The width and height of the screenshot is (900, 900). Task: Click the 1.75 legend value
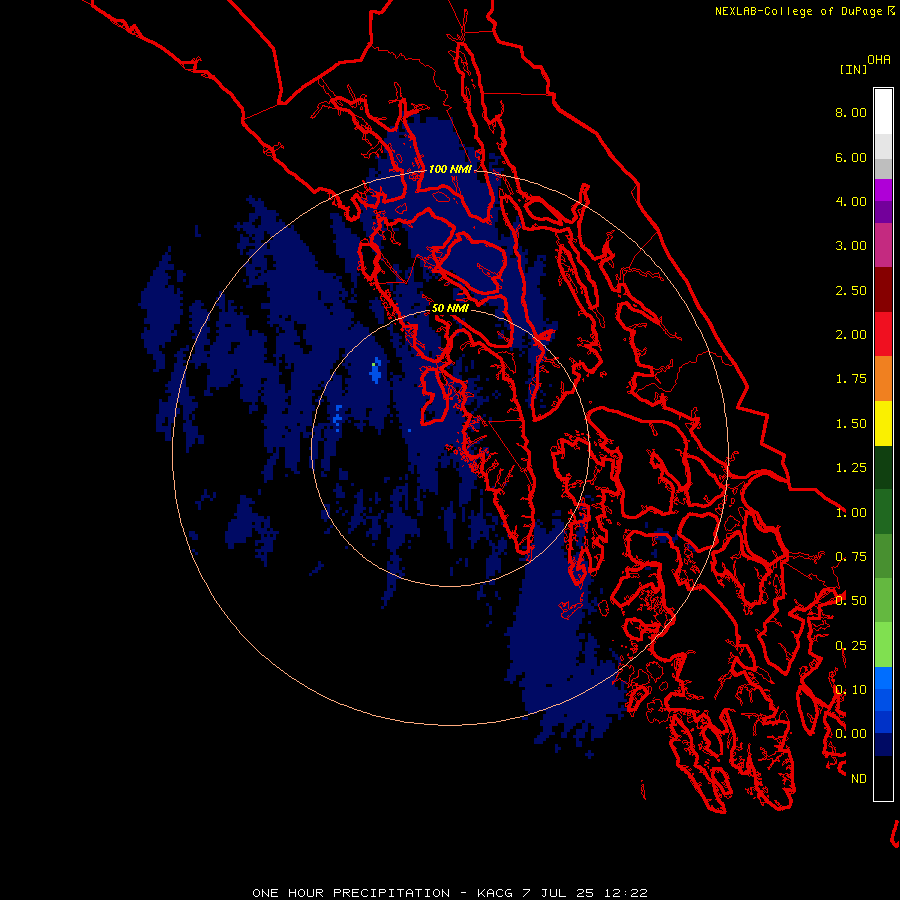click(x=851, y=379)
